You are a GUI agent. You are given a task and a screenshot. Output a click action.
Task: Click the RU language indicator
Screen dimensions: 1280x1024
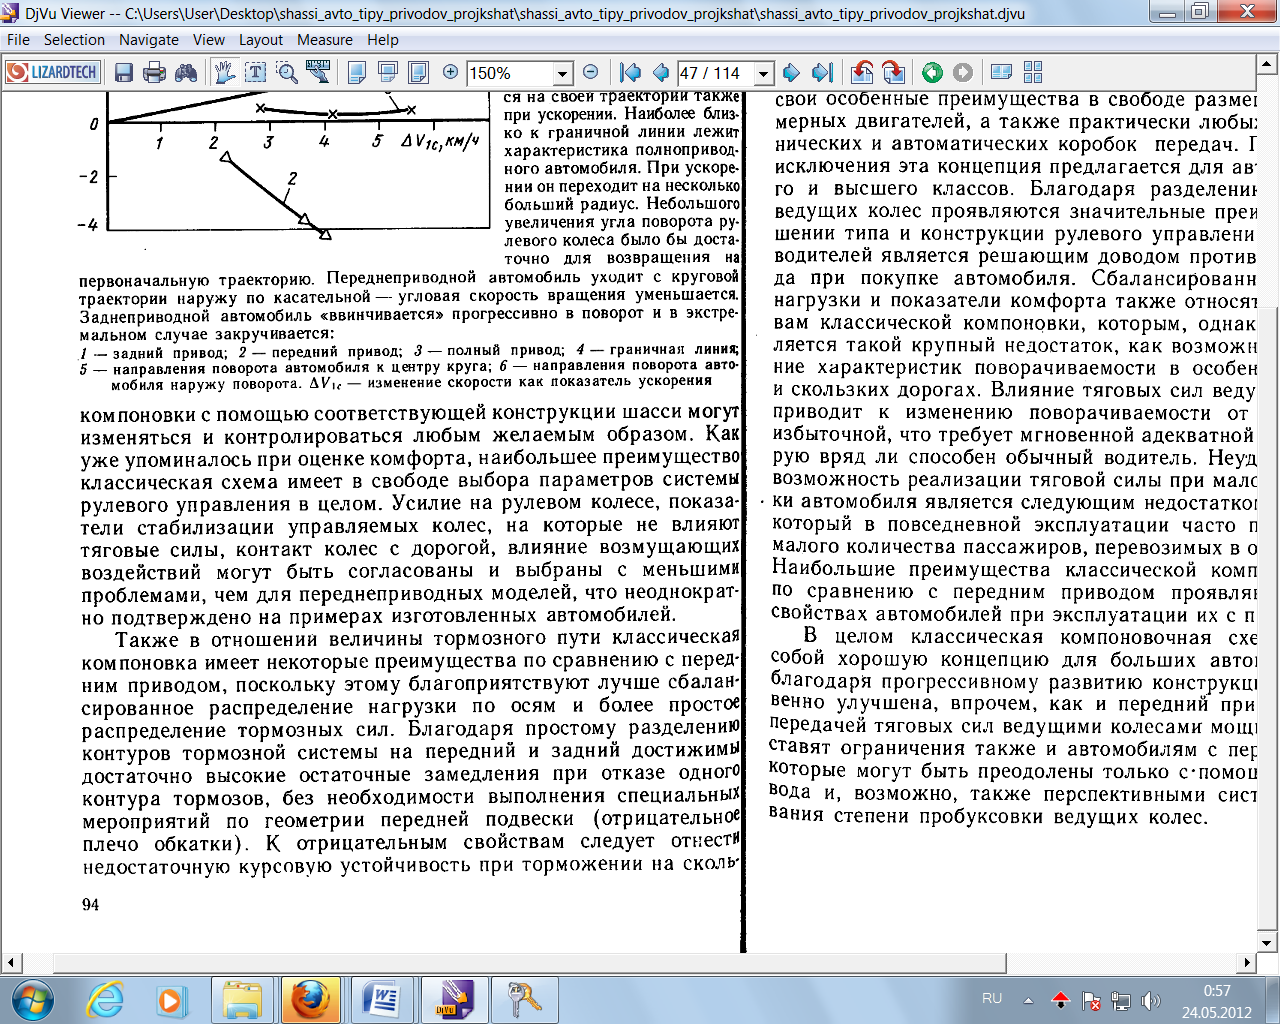992,998
